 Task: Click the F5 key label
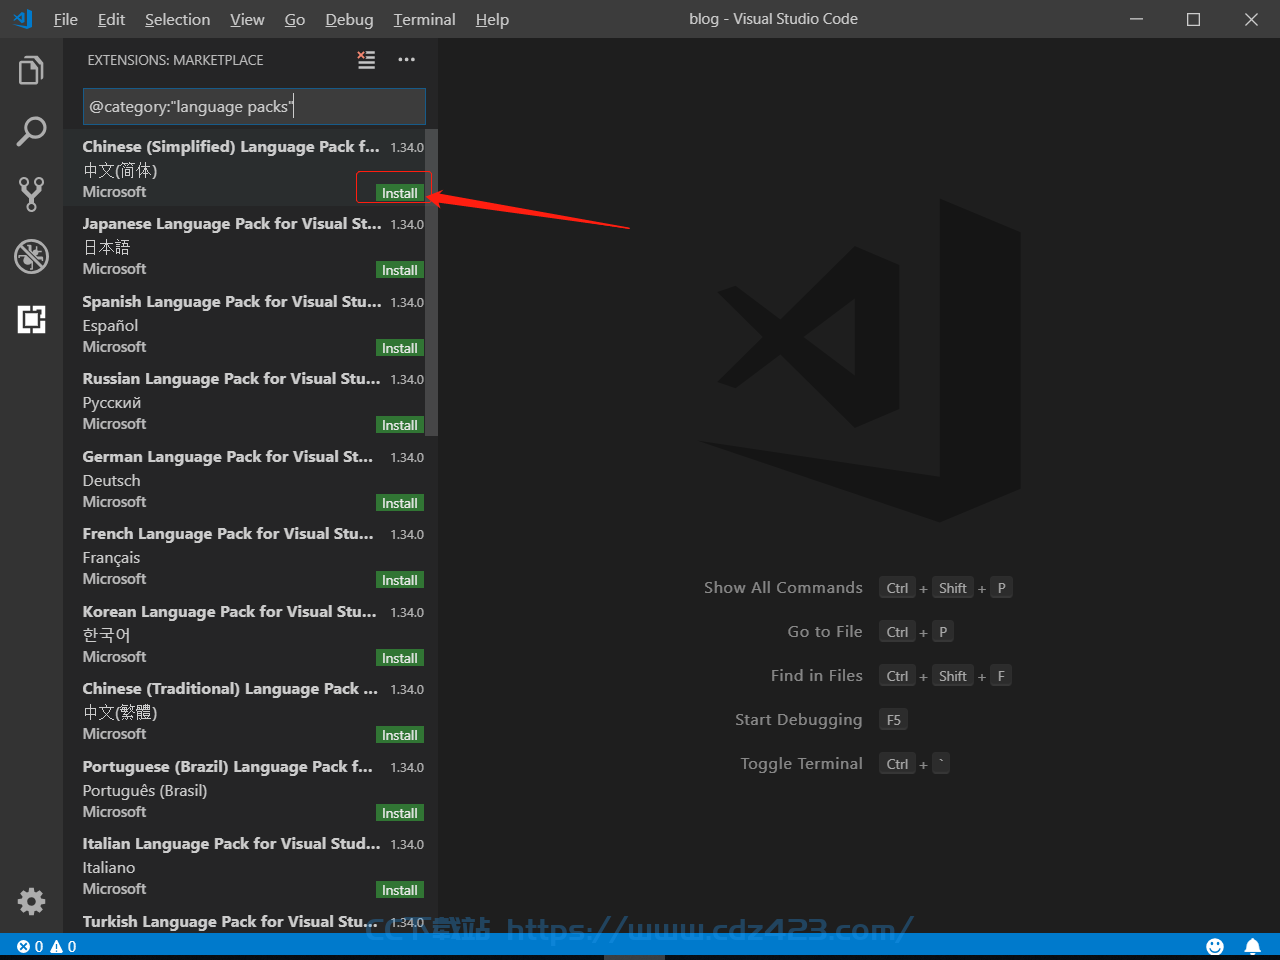click(x=894, y=720)
